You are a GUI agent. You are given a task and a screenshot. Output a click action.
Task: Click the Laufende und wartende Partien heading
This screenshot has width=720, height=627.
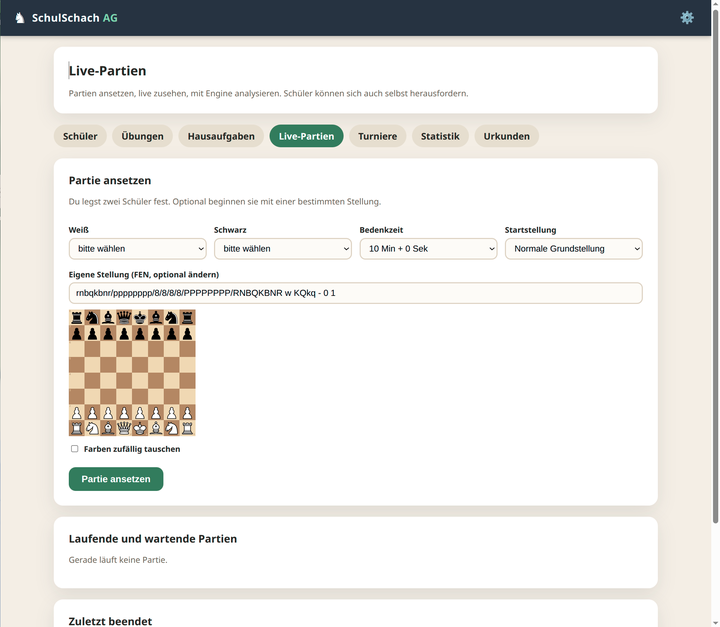(153, 539)
